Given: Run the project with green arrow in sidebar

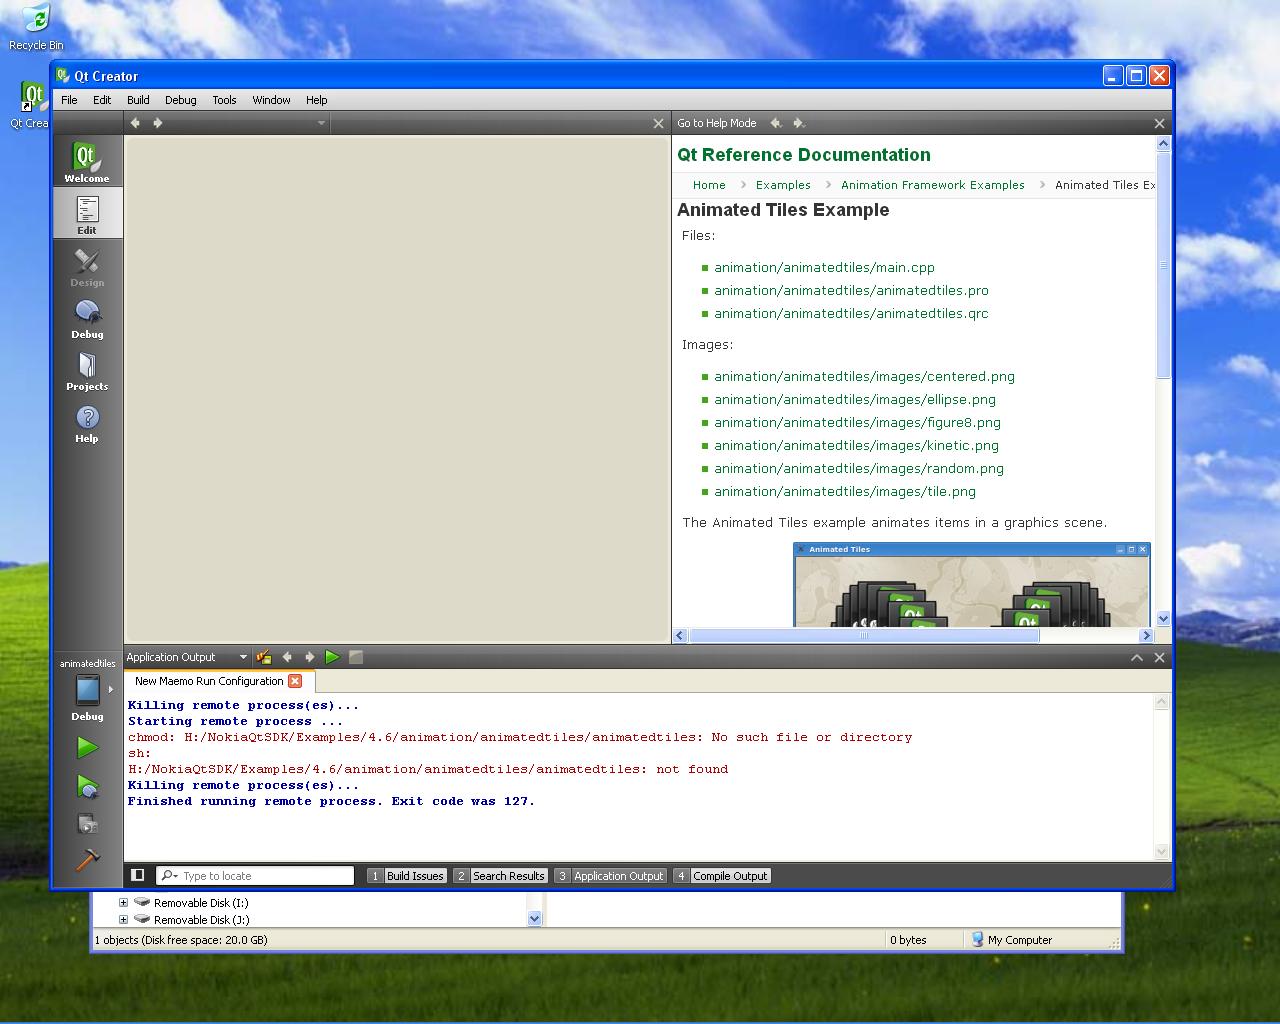Looking at the screenshot, I should tap(87, 747).
